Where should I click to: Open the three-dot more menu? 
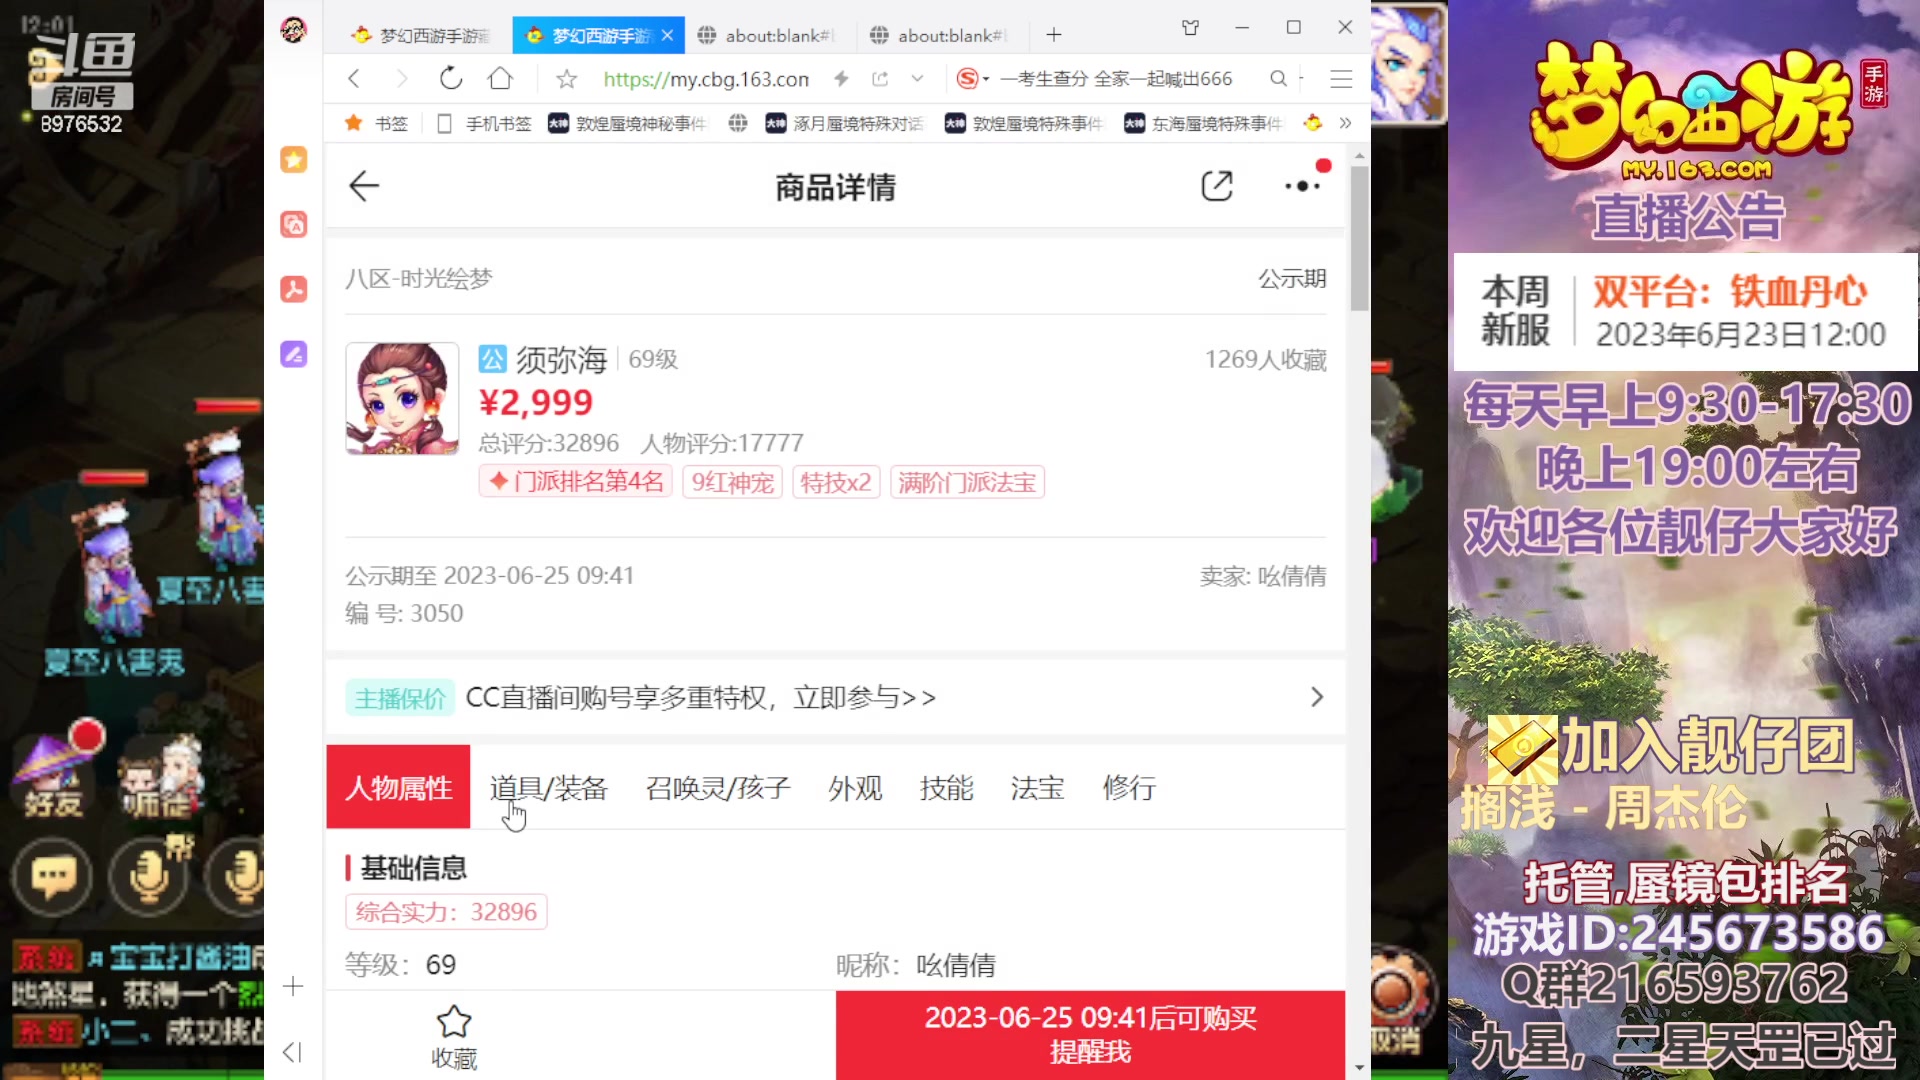(1303, 186)
